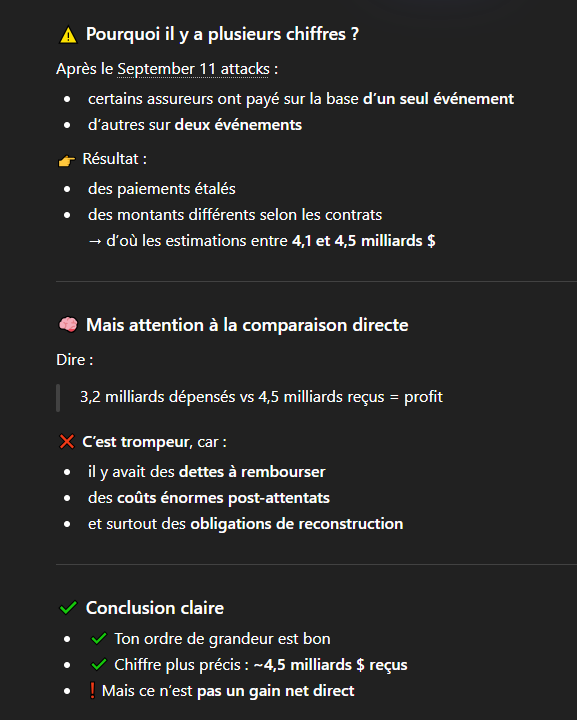Click the heading Pourquoi il y a plusieurs chiffres
This screenshot has height=720, width=577.
point(222,34)
